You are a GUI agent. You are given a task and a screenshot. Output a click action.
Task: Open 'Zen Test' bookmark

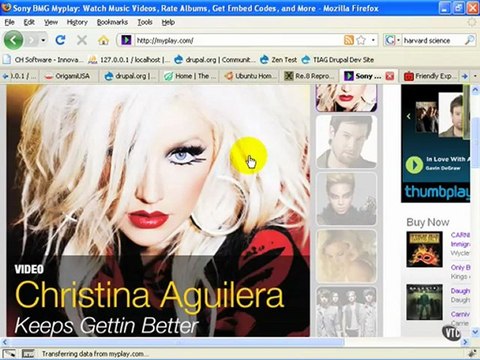point(279,60)
